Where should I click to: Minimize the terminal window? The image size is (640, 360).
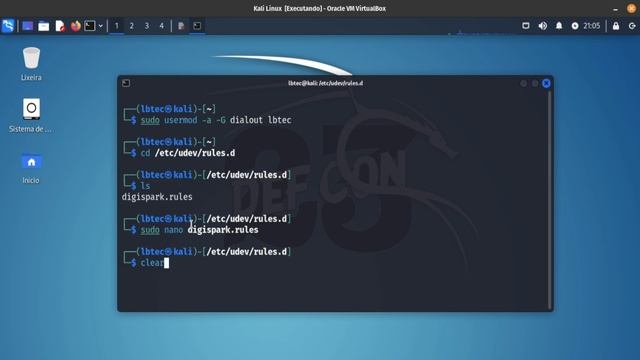click(x=524, y=83)
